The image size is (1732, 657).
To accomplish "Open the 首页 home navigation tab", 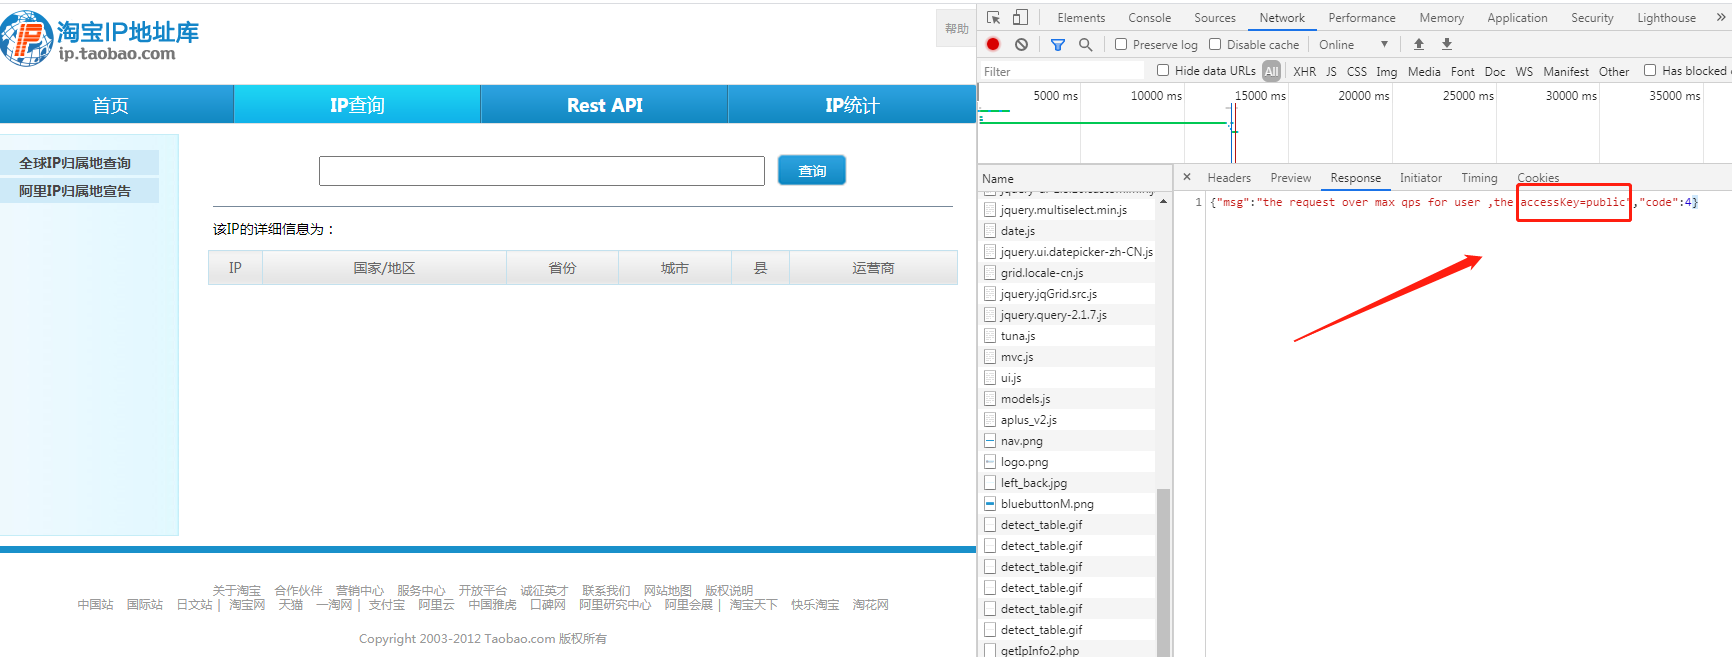I will tap(111, 105).
